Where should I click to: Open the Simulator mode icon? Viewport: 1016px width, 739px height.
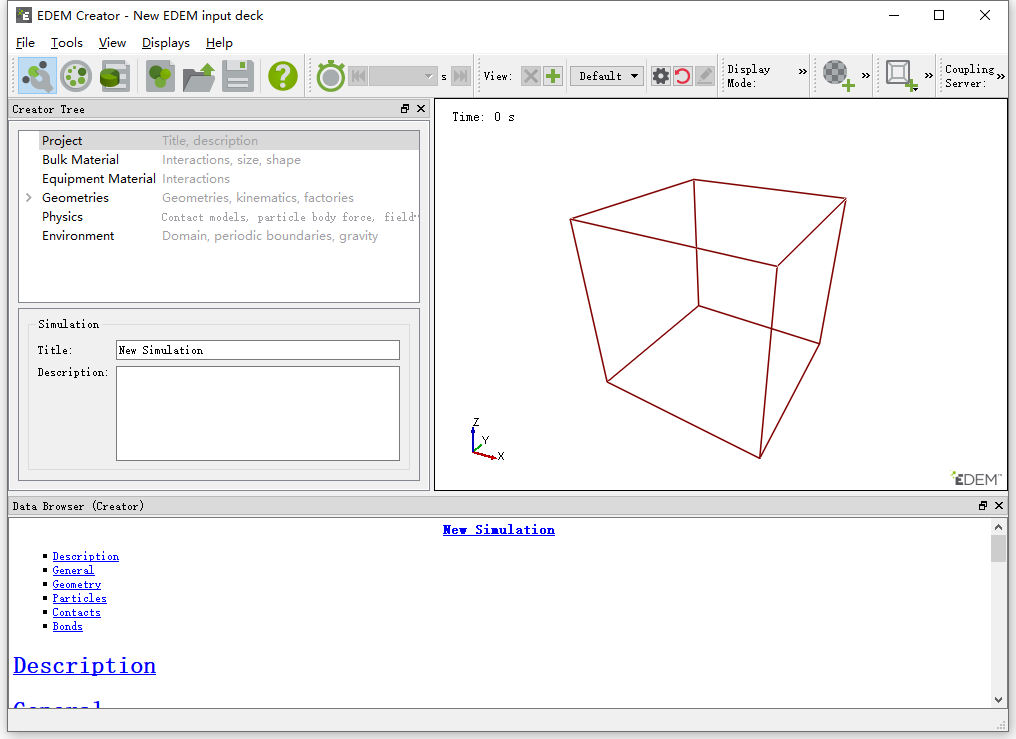tap(76, 76)
